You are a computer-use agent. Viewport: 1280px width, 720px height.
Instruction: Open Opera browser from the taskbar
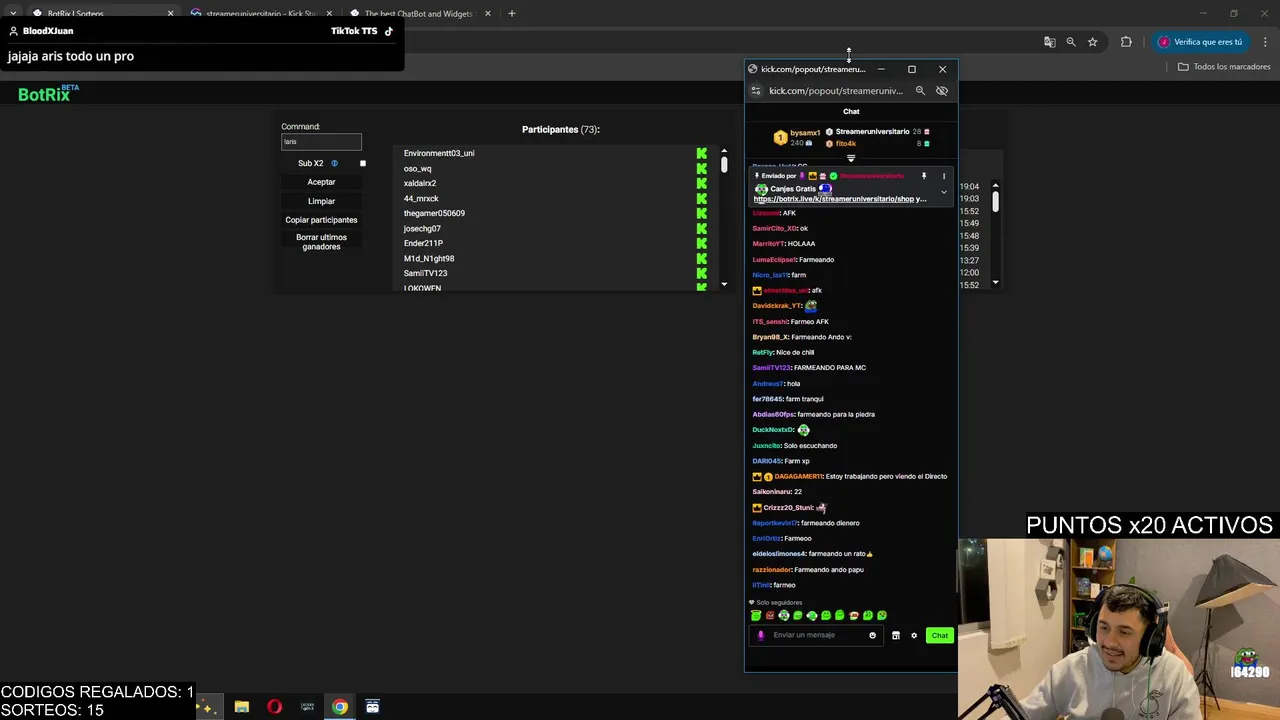[x=275, y=707]
